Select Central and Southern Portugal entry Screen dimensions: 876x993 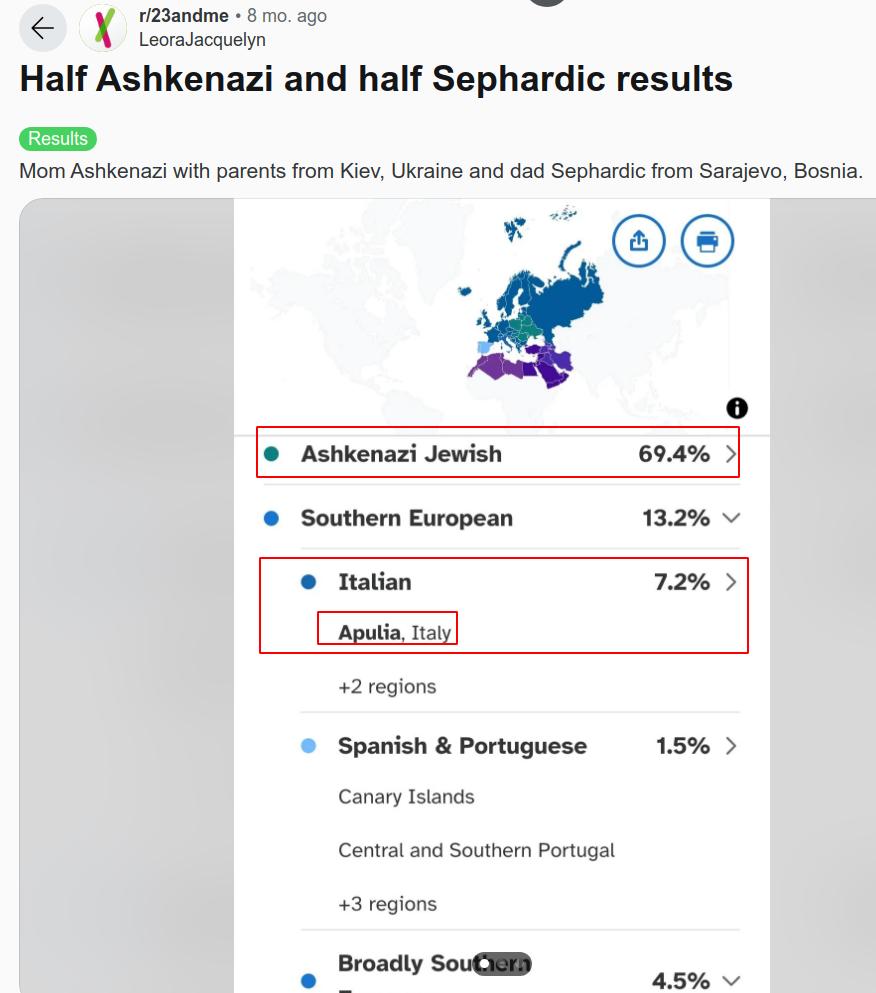[476, 850]
